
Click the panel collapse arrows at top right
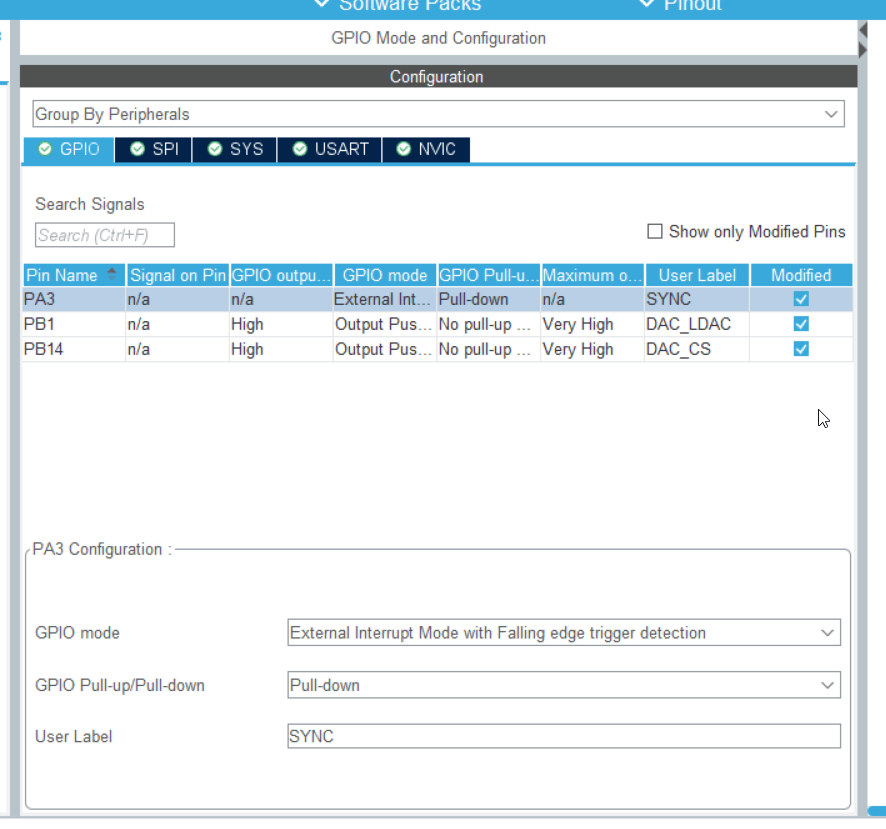click(863, 40)
